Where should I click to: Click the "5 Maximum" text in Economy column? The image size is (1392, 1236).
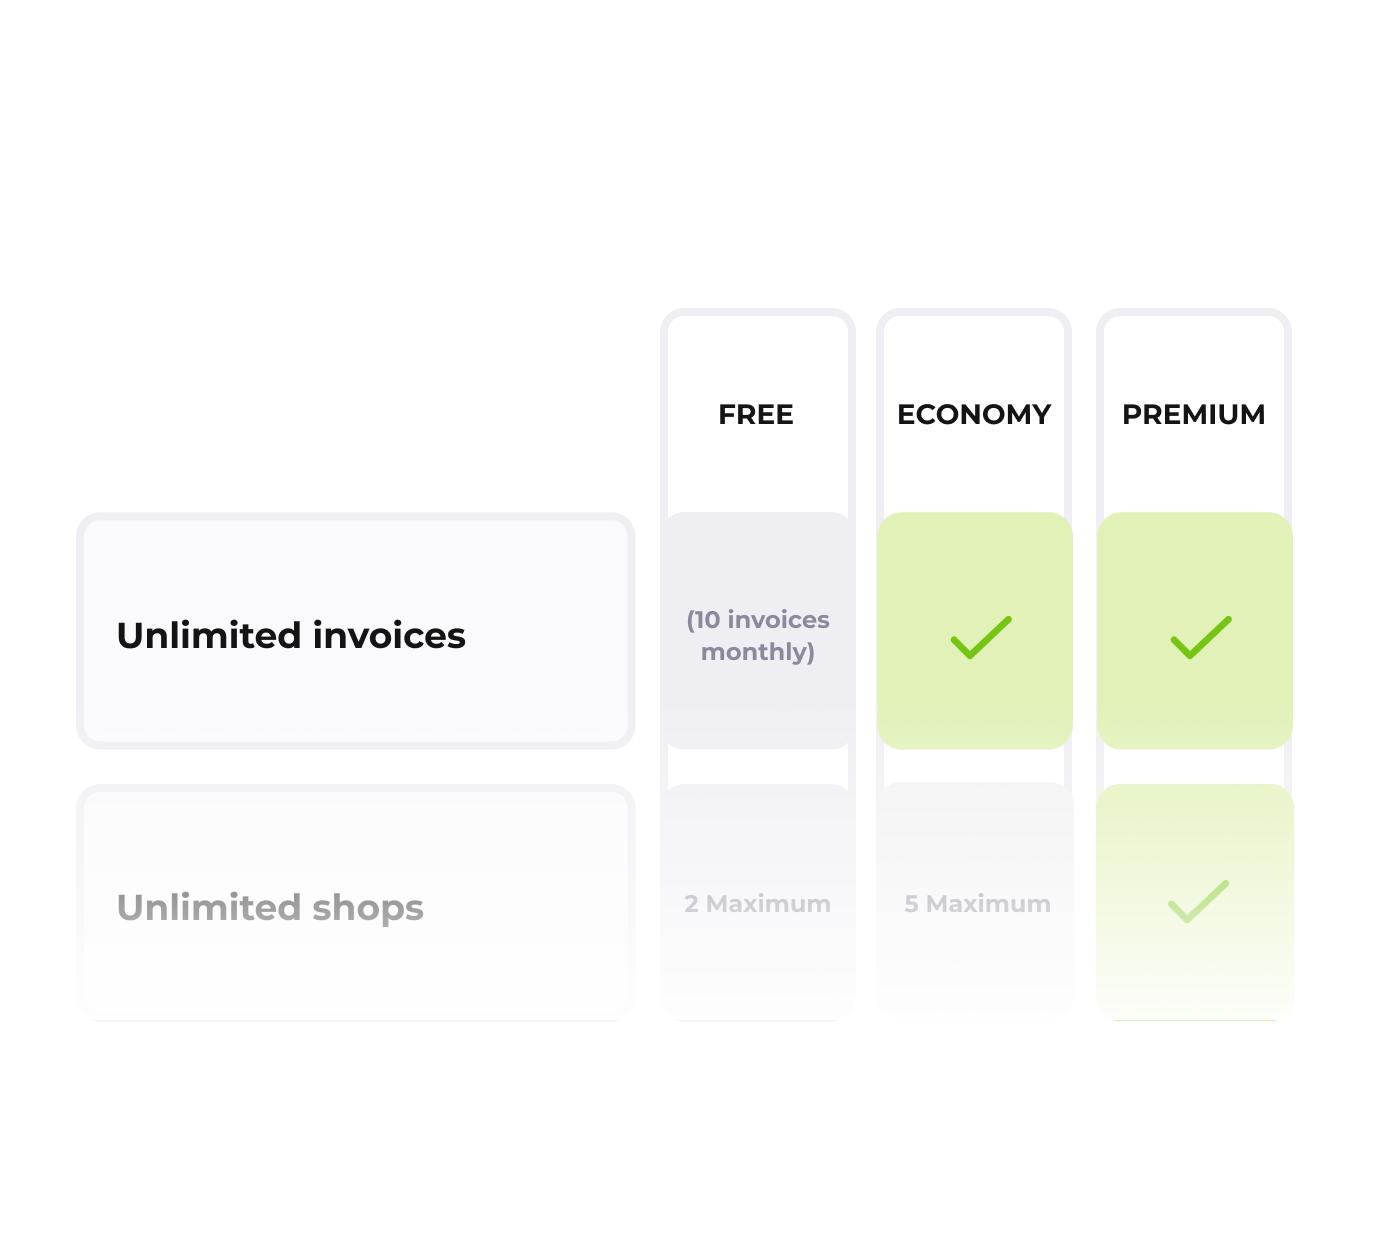(x=977, y=904)
